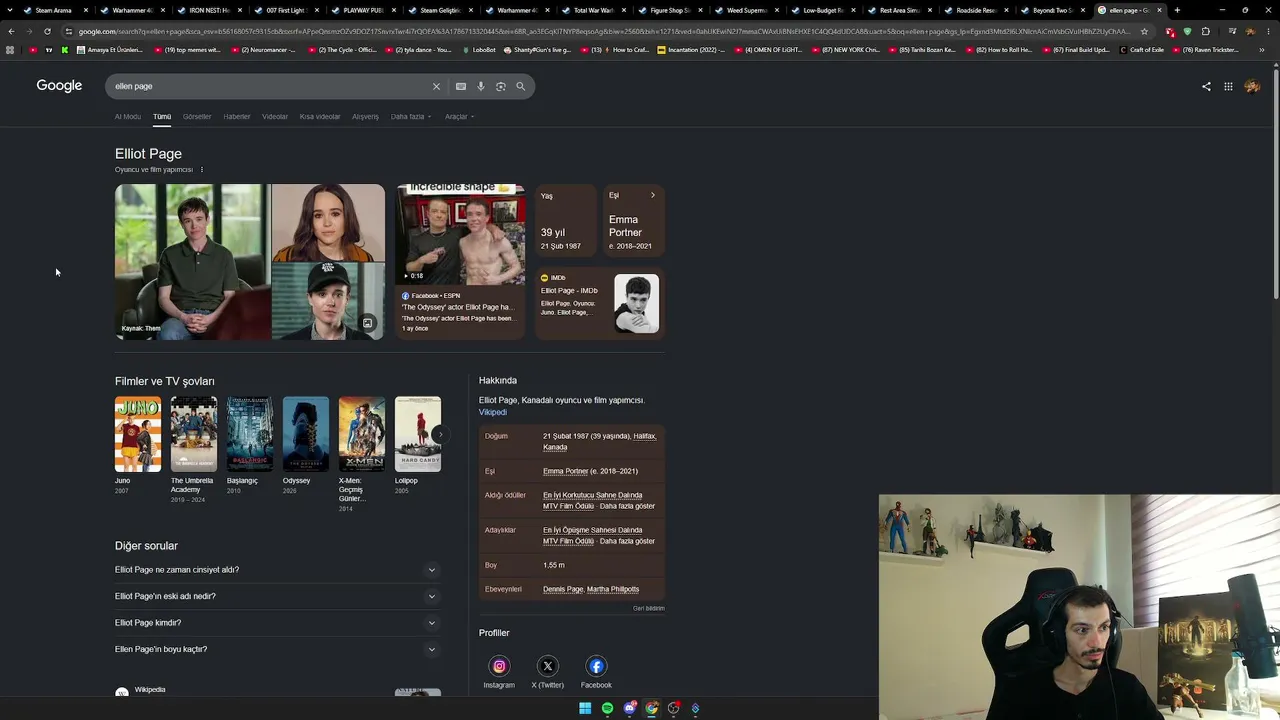Open the 'Araçlar' tools dropdown
The width and height of the screenshot is (1280, 720).
coord(459,117)
